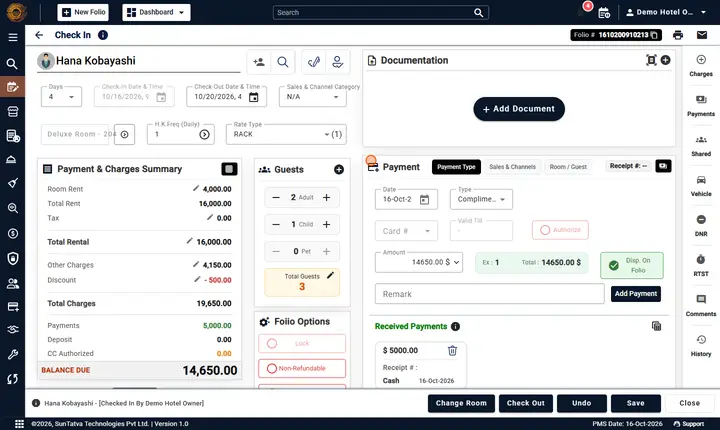The image size is (720, 430).
Task: Show the Check In info icon
Action: click(103, 35)
